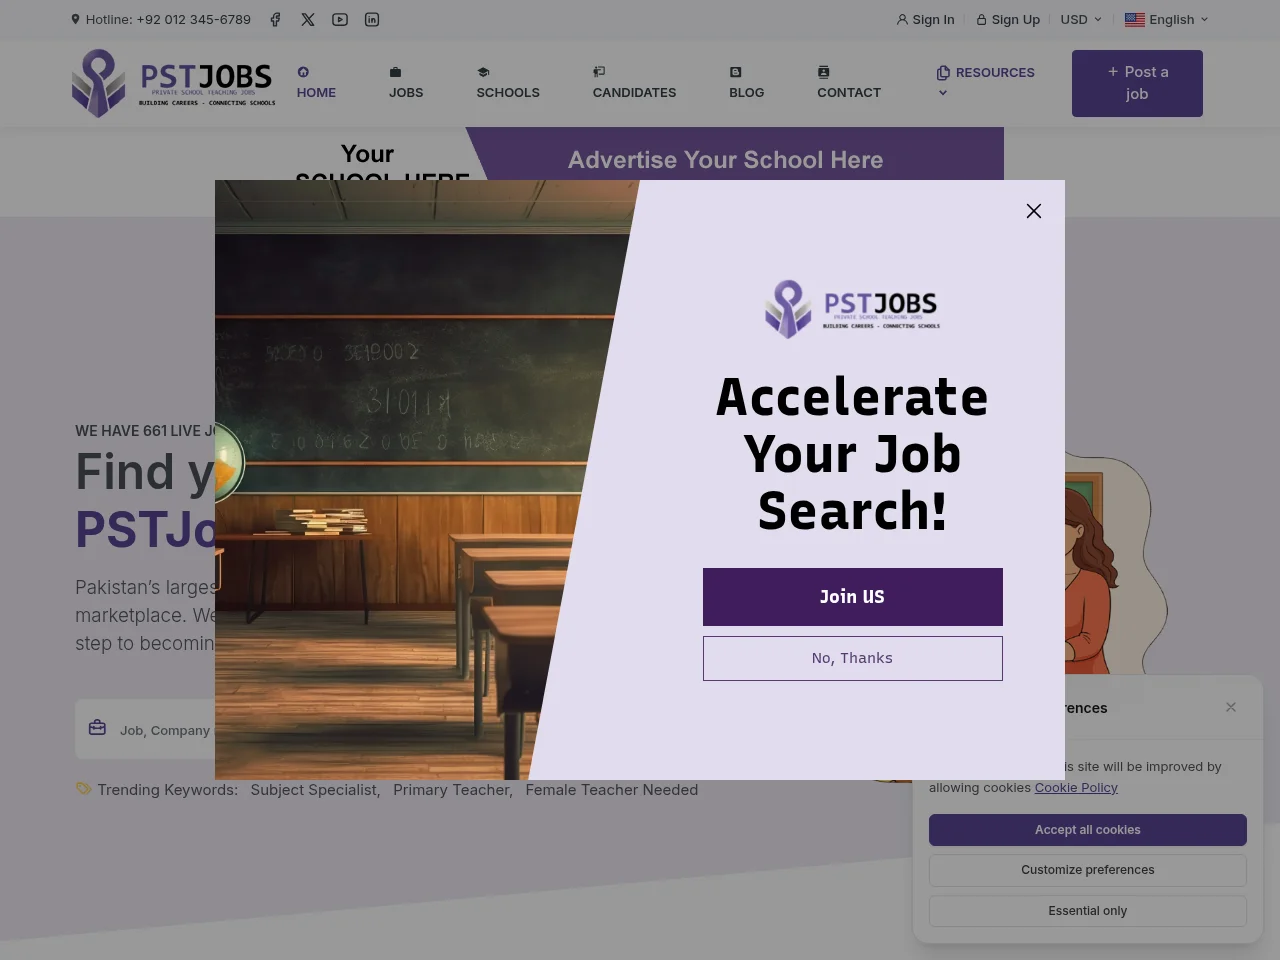
Task: Expand the Resources menu chevron
Action: click(943, 93)
